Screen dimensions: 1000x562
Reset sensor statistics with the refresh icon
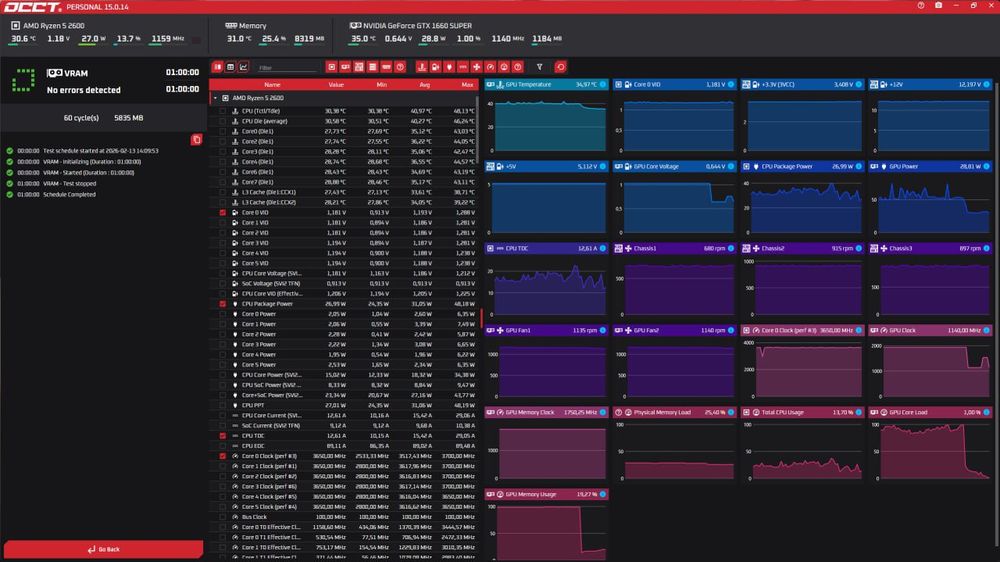pos(561,67)
